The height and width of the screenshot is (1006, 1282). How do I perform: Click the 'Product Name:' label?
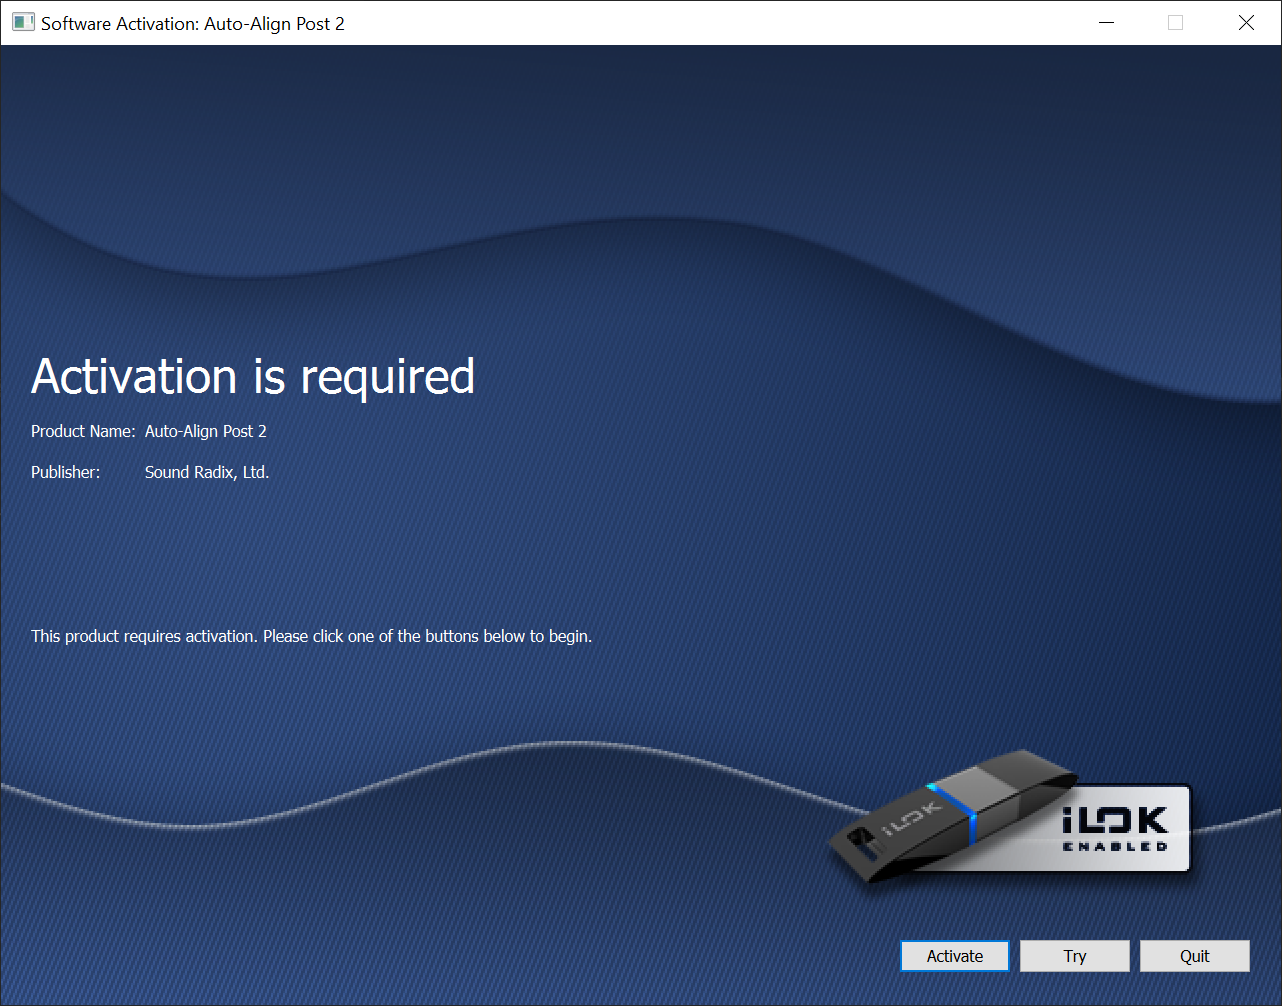83,431
